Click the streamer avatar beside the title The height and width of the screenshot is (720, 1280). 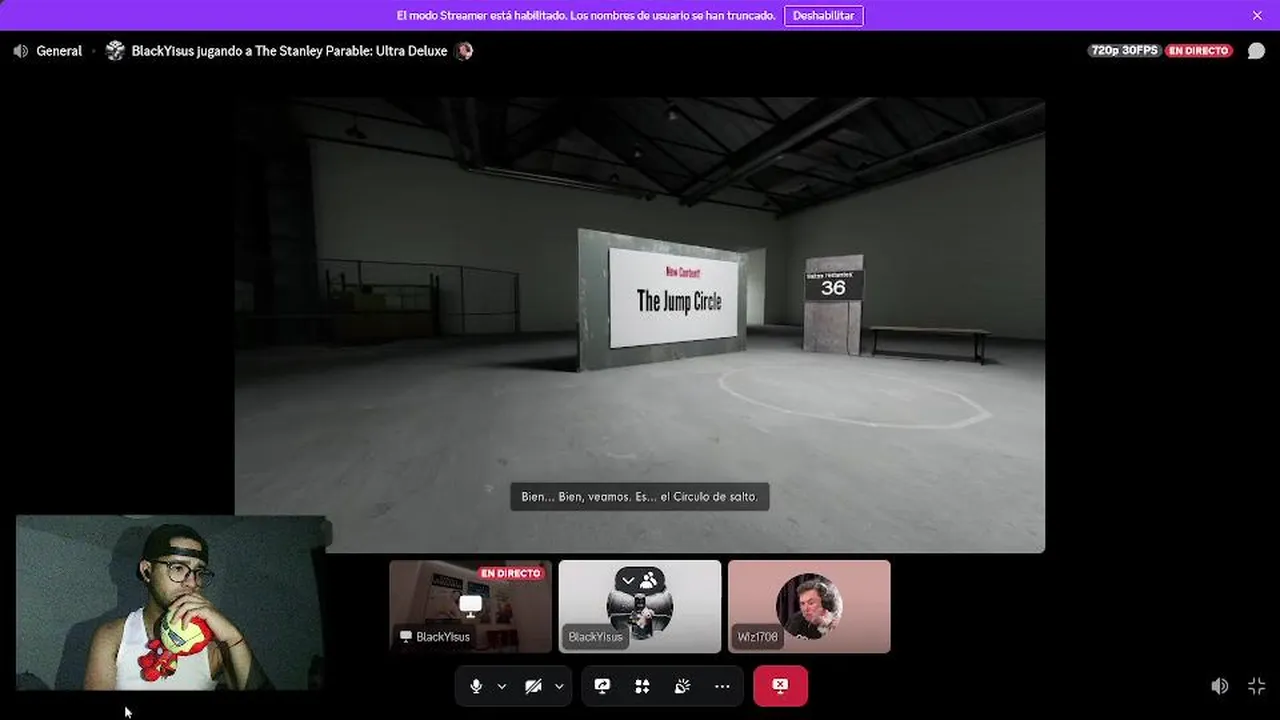click(115, 50)
